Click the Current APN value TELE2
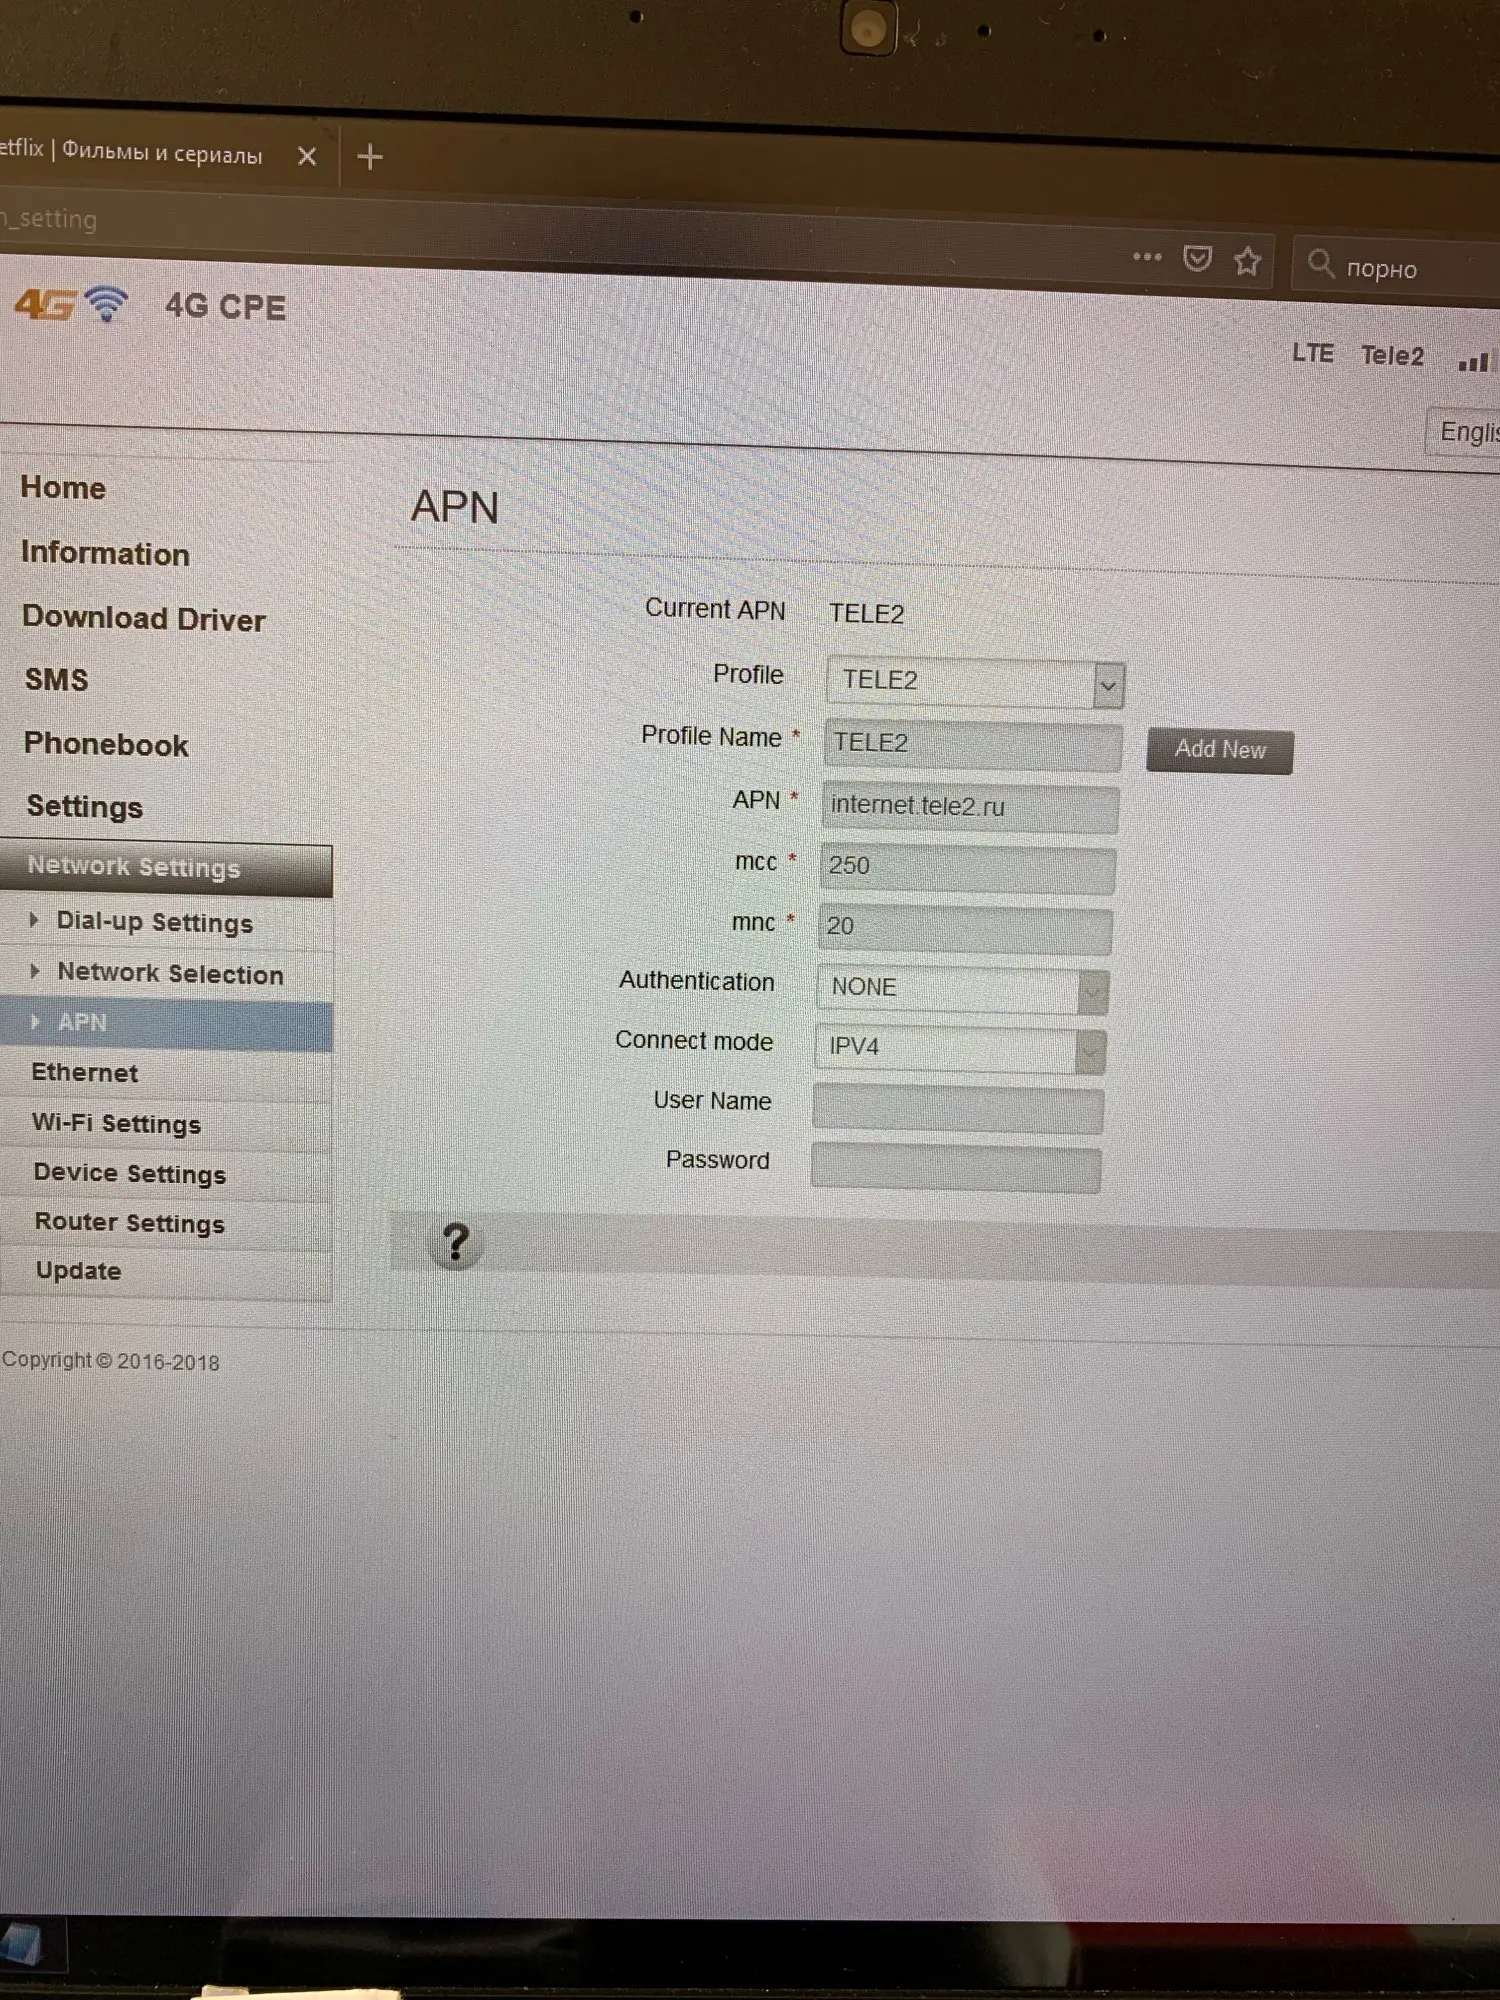 pyautogui.click(x=866, y=613)
